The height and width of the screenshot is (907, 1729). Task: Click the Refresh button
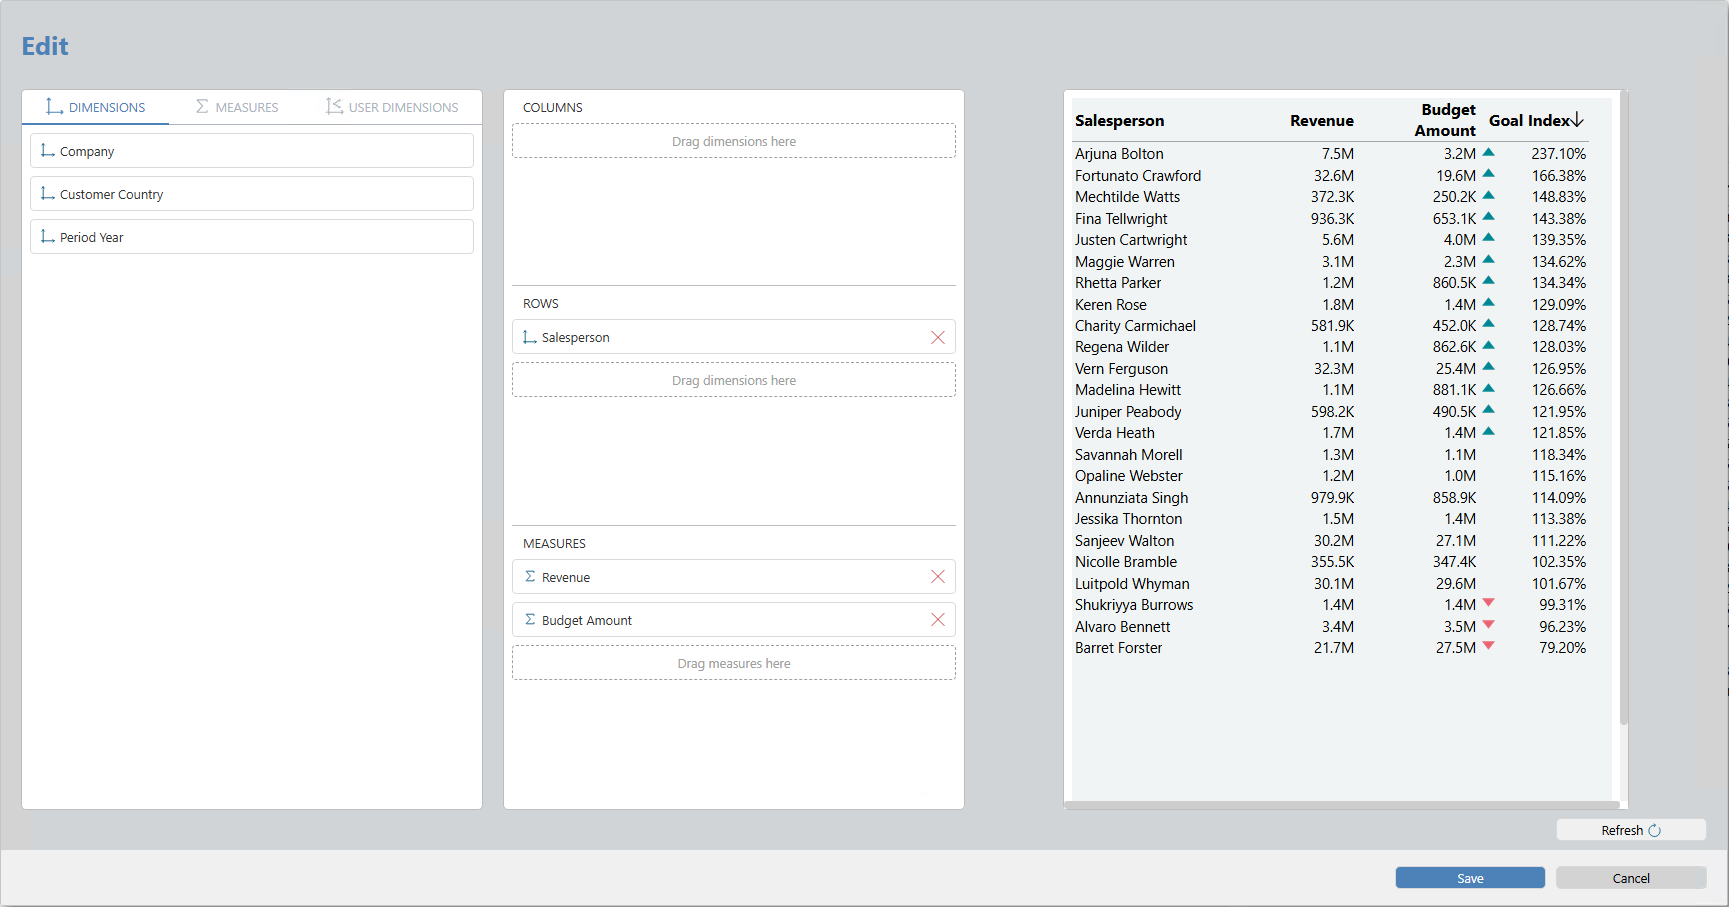1631,830
